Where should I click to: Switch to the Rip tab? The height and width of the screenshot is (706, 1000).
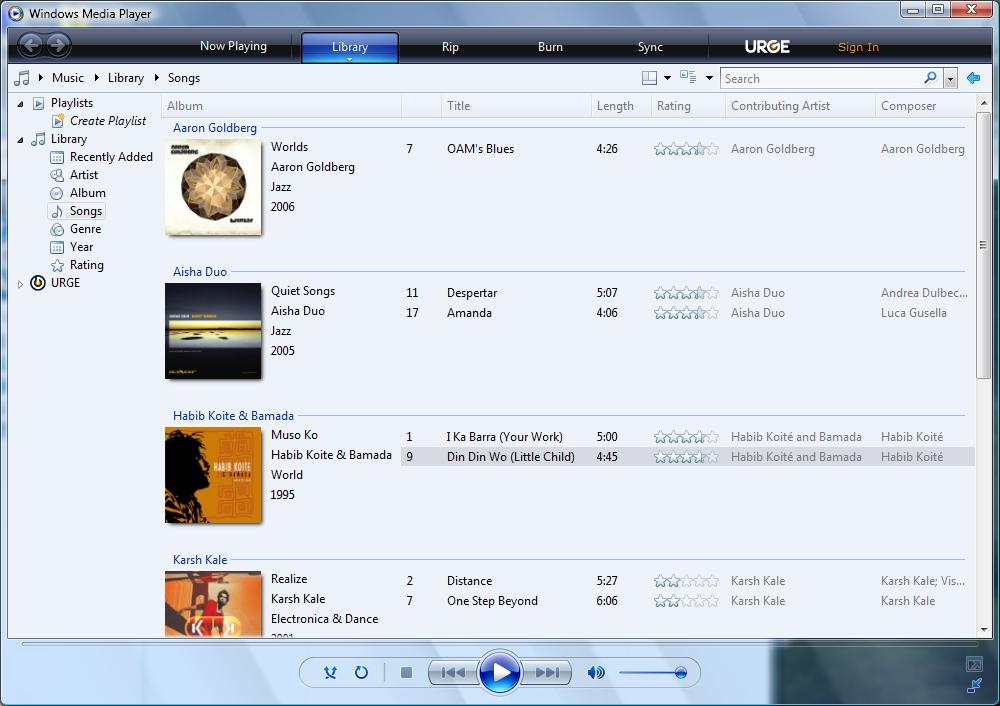tap(450, 47)
